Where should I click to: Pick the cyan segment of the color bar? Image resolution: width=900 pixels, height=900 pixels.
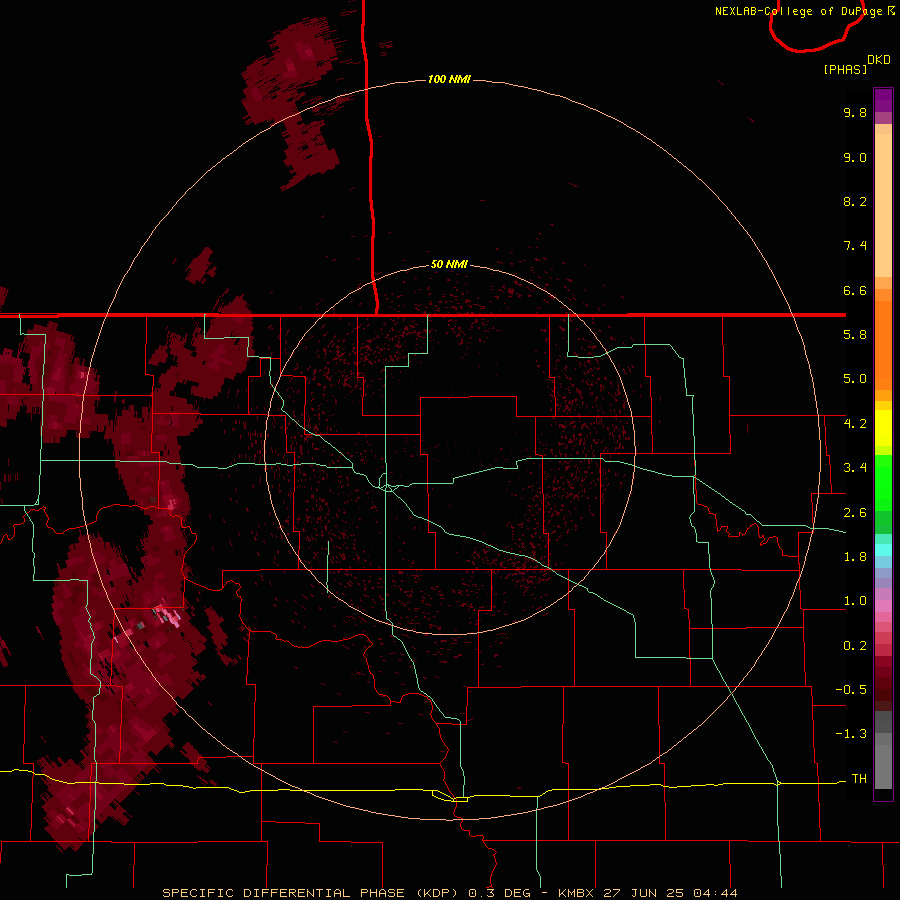click(x=883, y=550)
